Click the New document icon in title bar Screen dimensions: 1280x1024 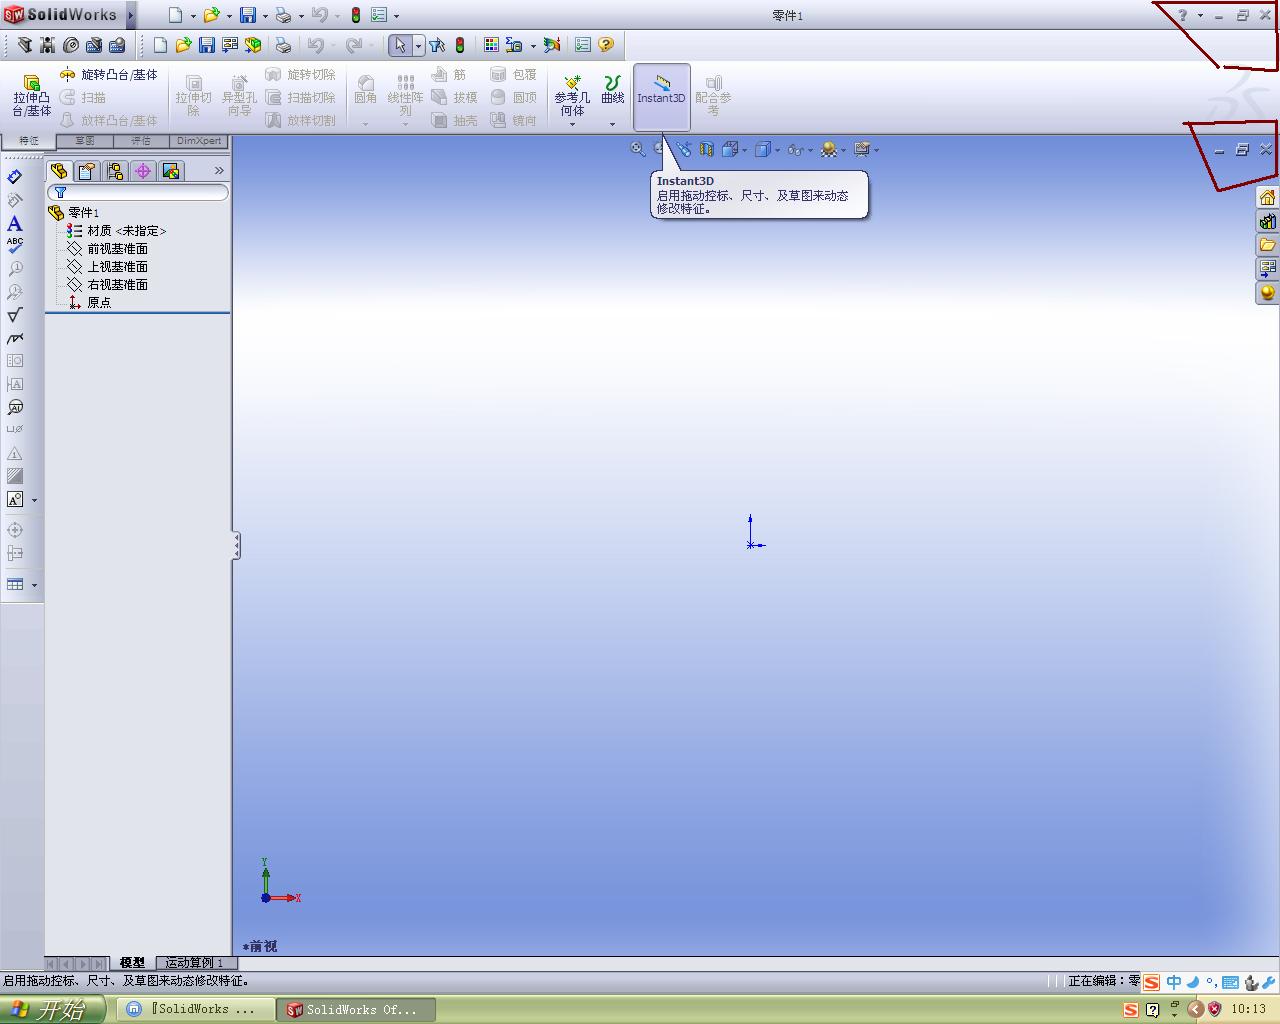point(175,15)
